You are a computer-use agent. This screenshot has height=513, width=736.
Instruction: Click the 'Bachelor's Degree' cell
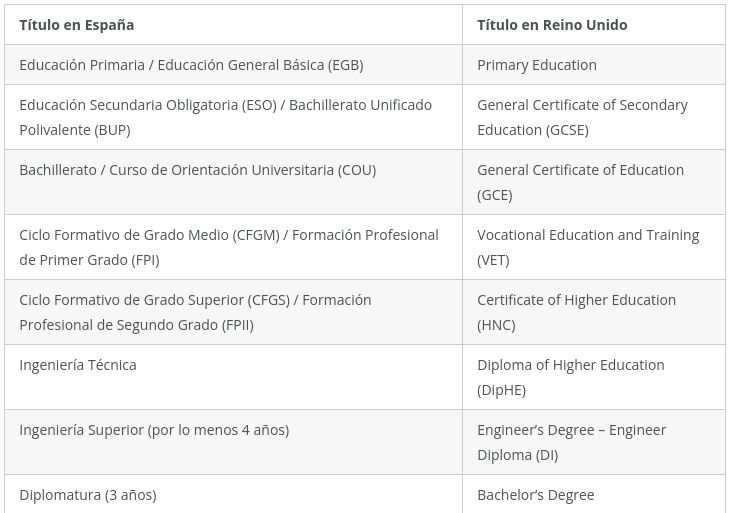pos(535,495)
